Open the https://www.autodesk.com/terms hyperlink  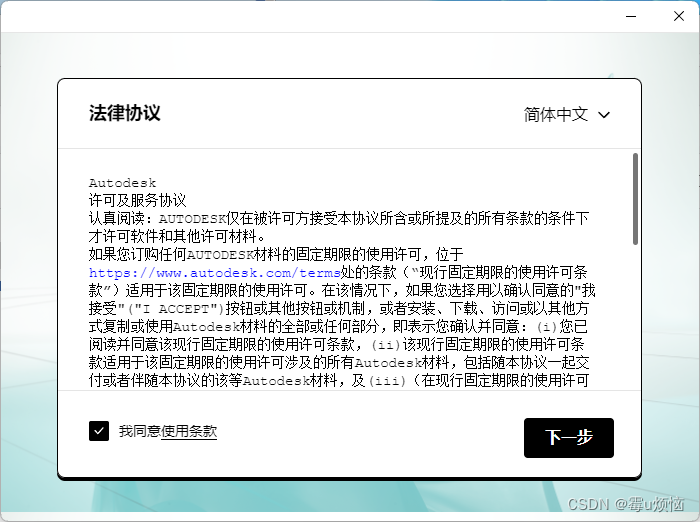click(x=215, y=272)
